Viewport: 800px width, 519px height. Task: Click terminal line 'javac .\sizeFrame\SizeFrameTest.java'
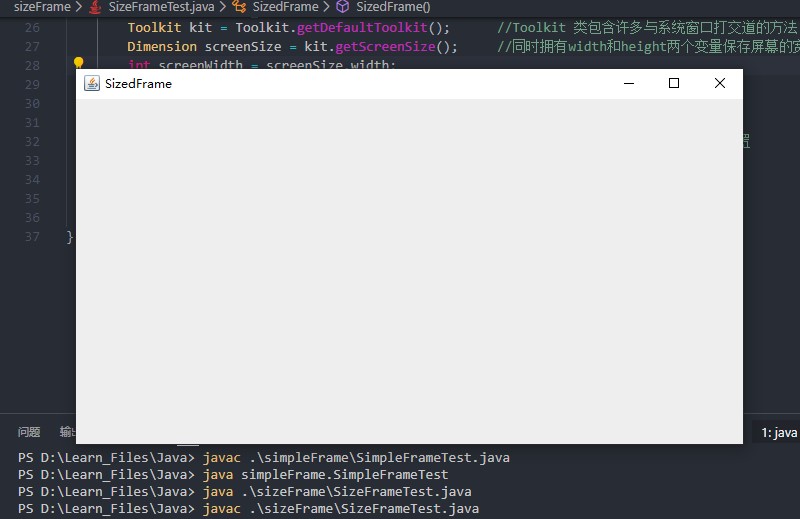(341, 509)
